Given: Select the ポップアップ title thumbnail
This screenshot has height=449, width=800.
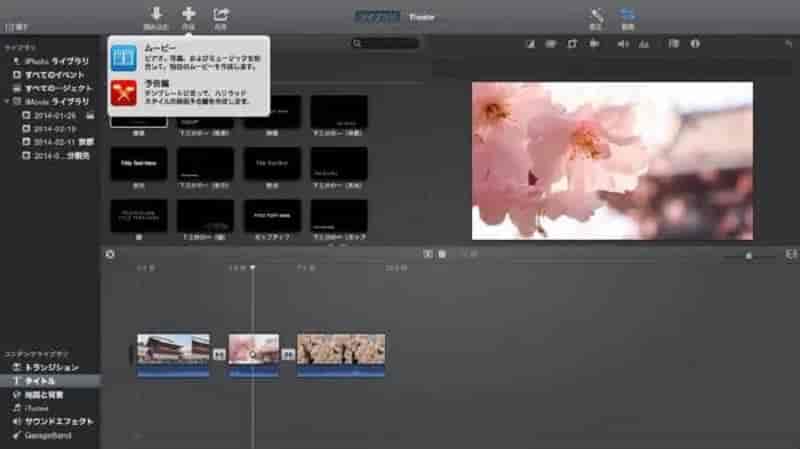Looking at the screenshot, I should [x=272, y=216].
